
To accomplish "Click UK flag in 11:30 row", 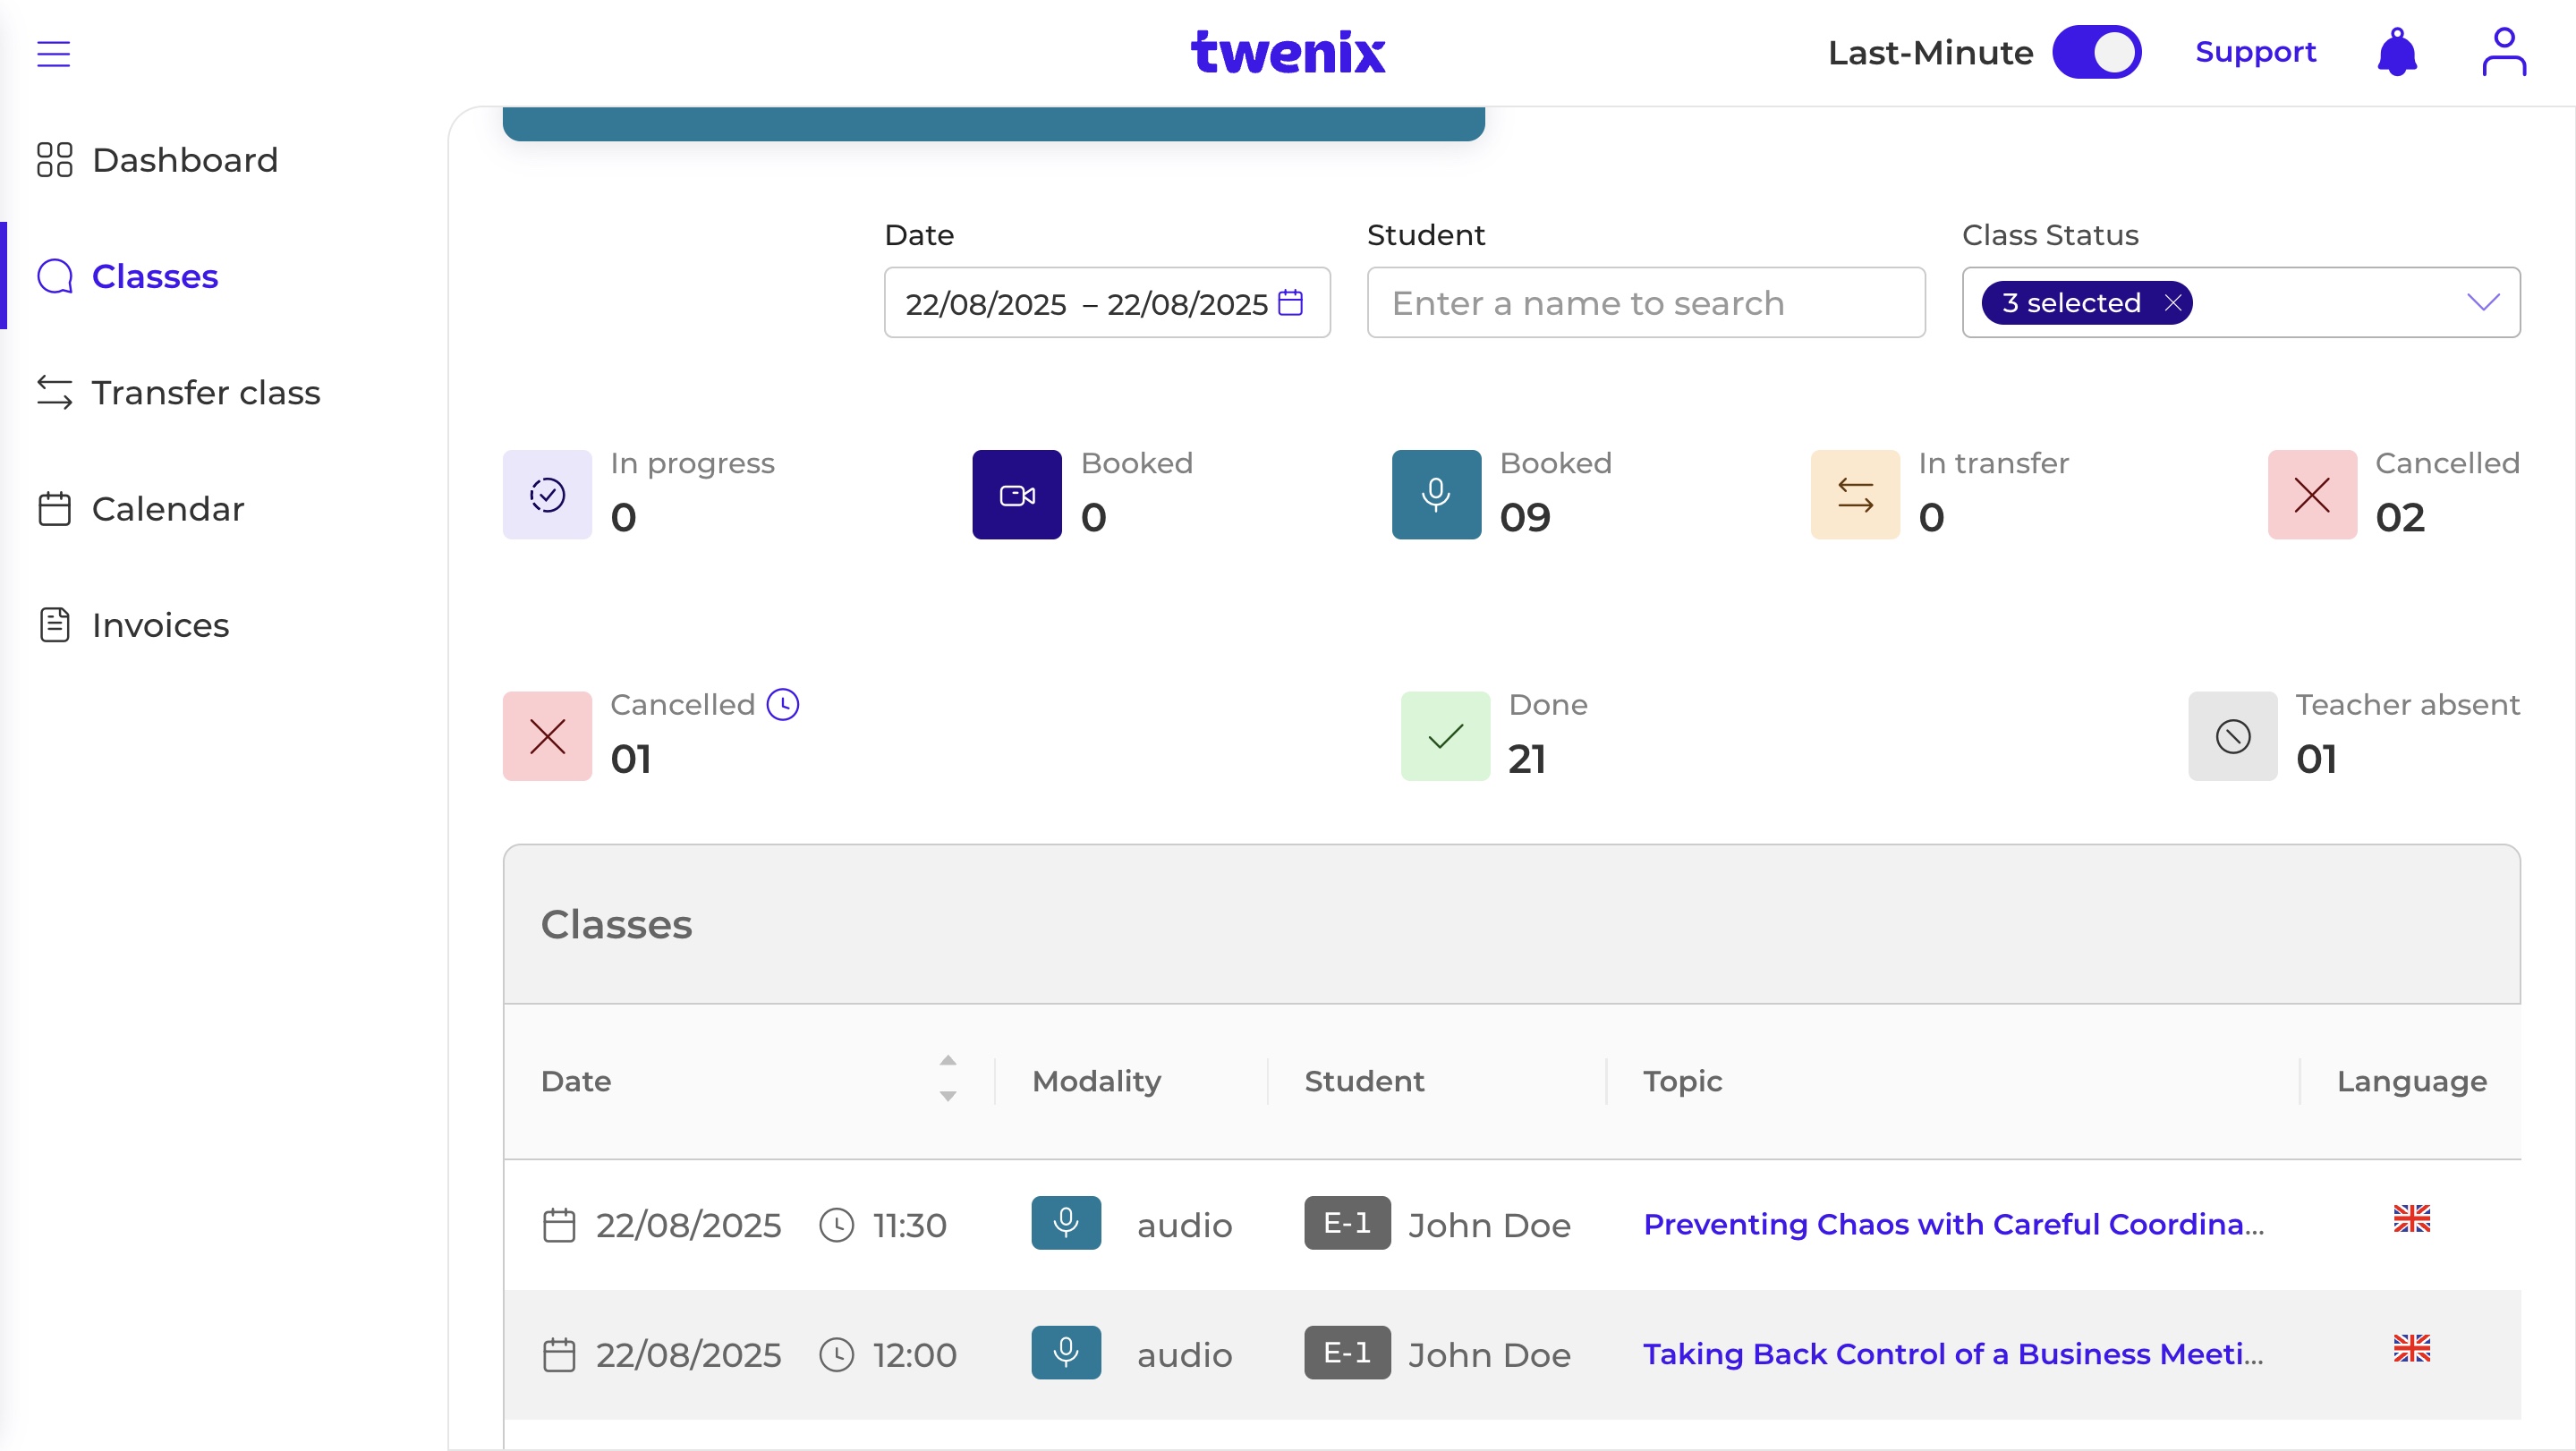I will tap(2411, 1218).
